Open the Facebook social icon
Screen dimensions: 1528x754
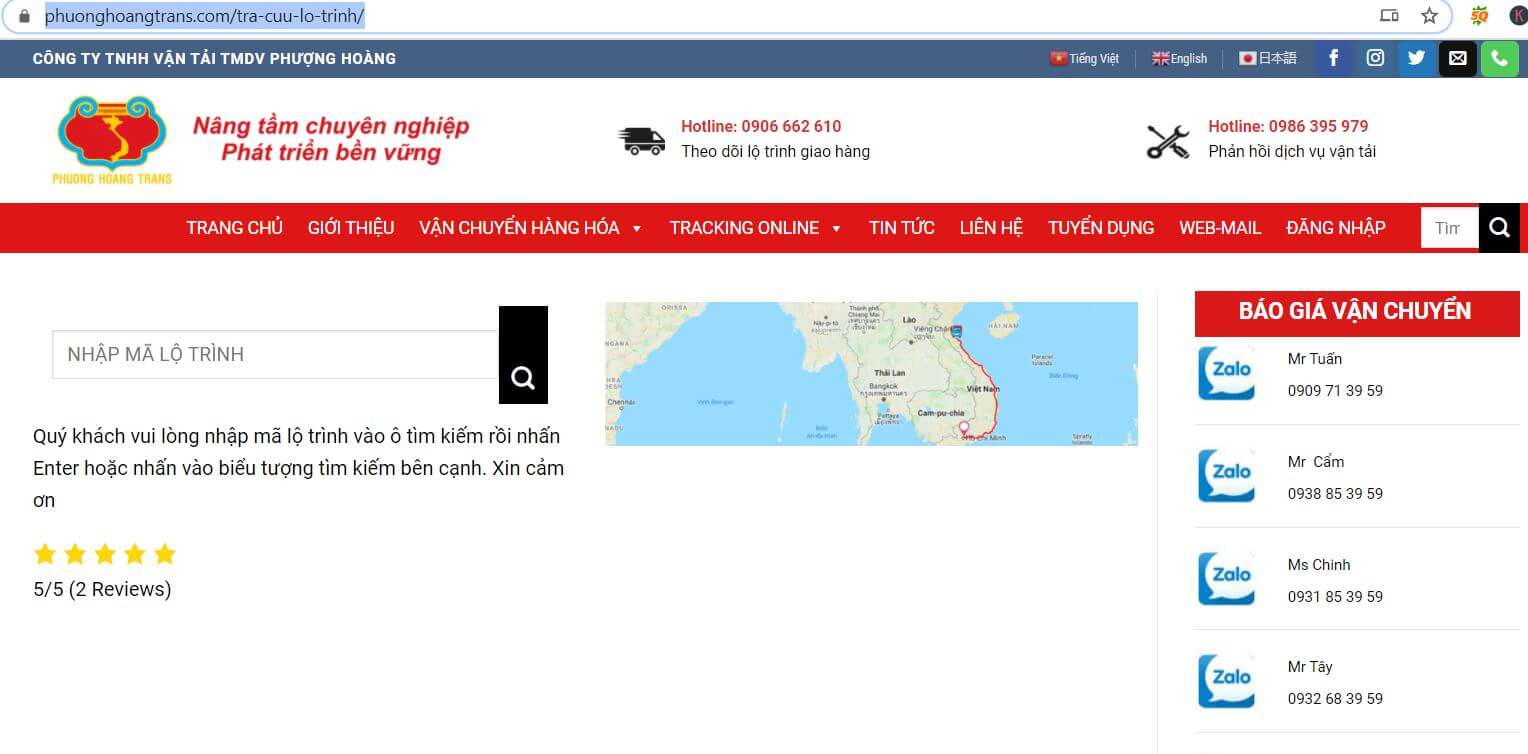1333,58
